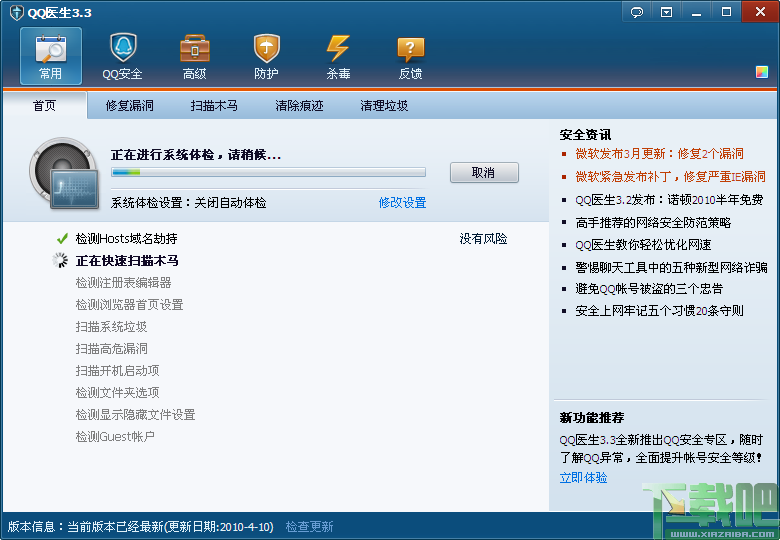This screenshot has width=780, height=540.
Task: Select the 正在快速扫描木马 item
Action: [x=127, y=261]
